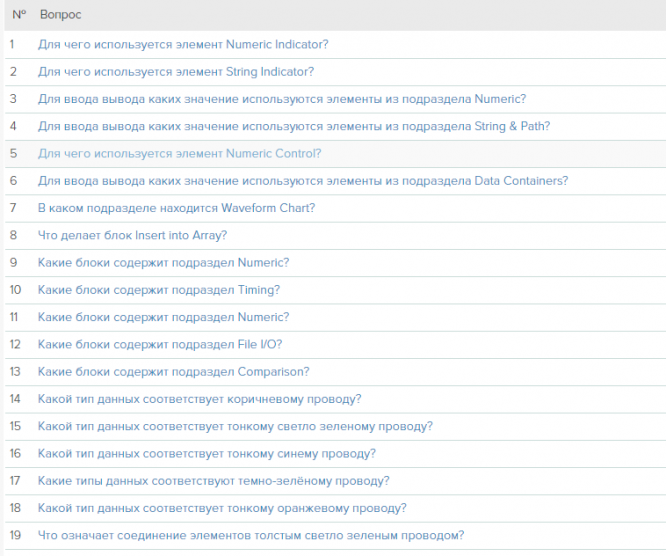Select the Comparison subsection blocks question
The width and height of the screenshot is (666, 556).
174,371
